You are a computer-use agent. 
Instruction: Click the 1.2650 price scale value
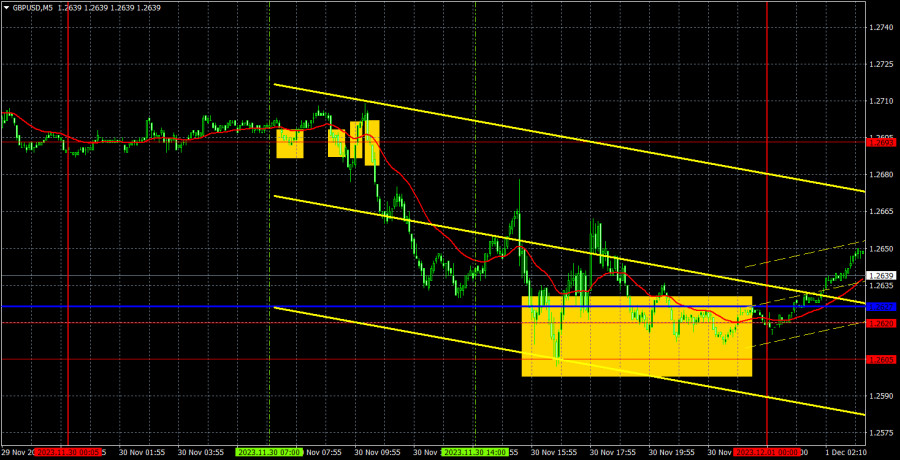click(x=883, y=249)
